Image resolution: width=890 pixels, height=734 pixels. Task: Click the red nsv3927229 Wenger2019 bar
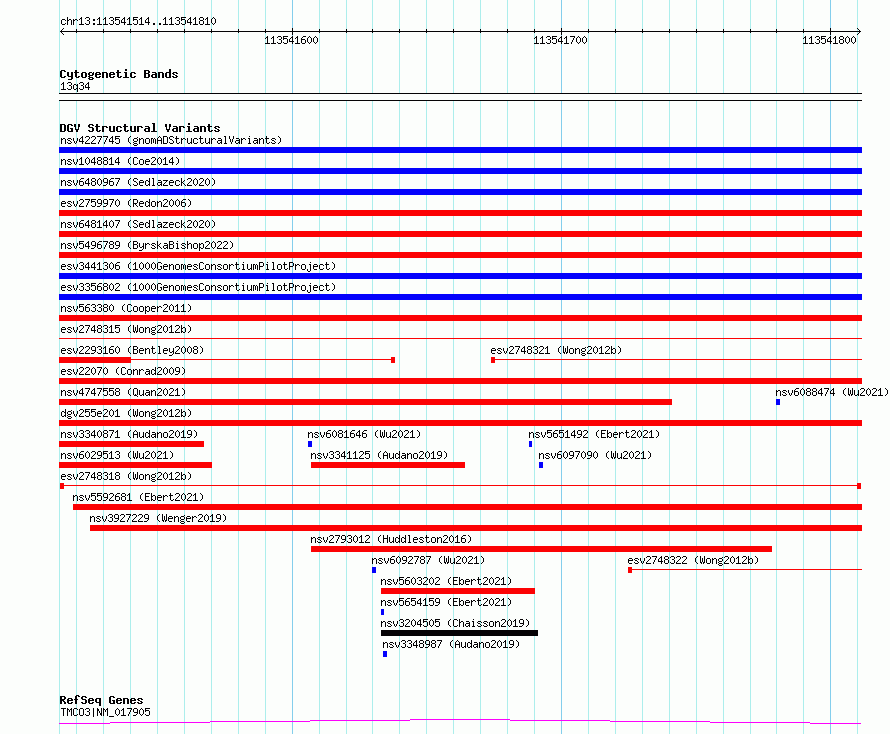(x=476, y=528)
